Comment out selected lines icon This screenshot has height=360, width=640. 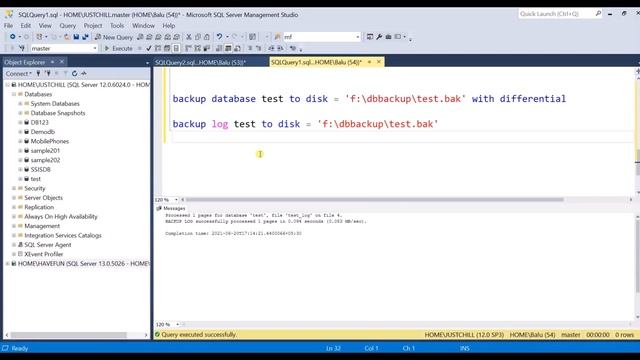click(250, 48)
